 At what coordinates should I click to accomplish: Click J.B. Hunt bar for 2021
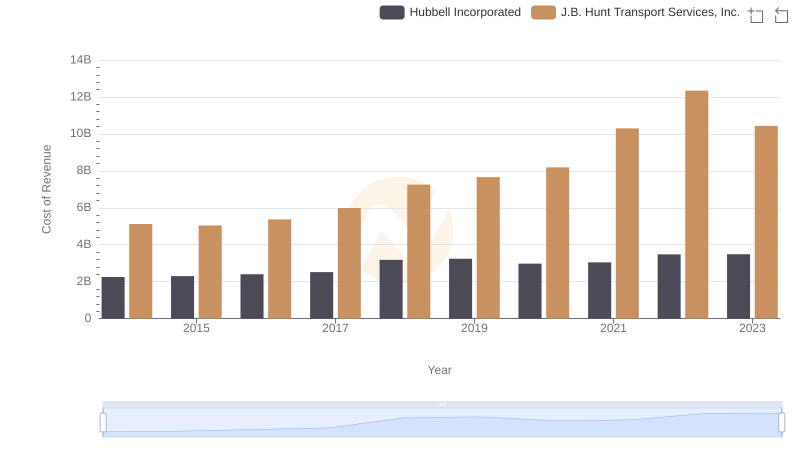[627, 223]
